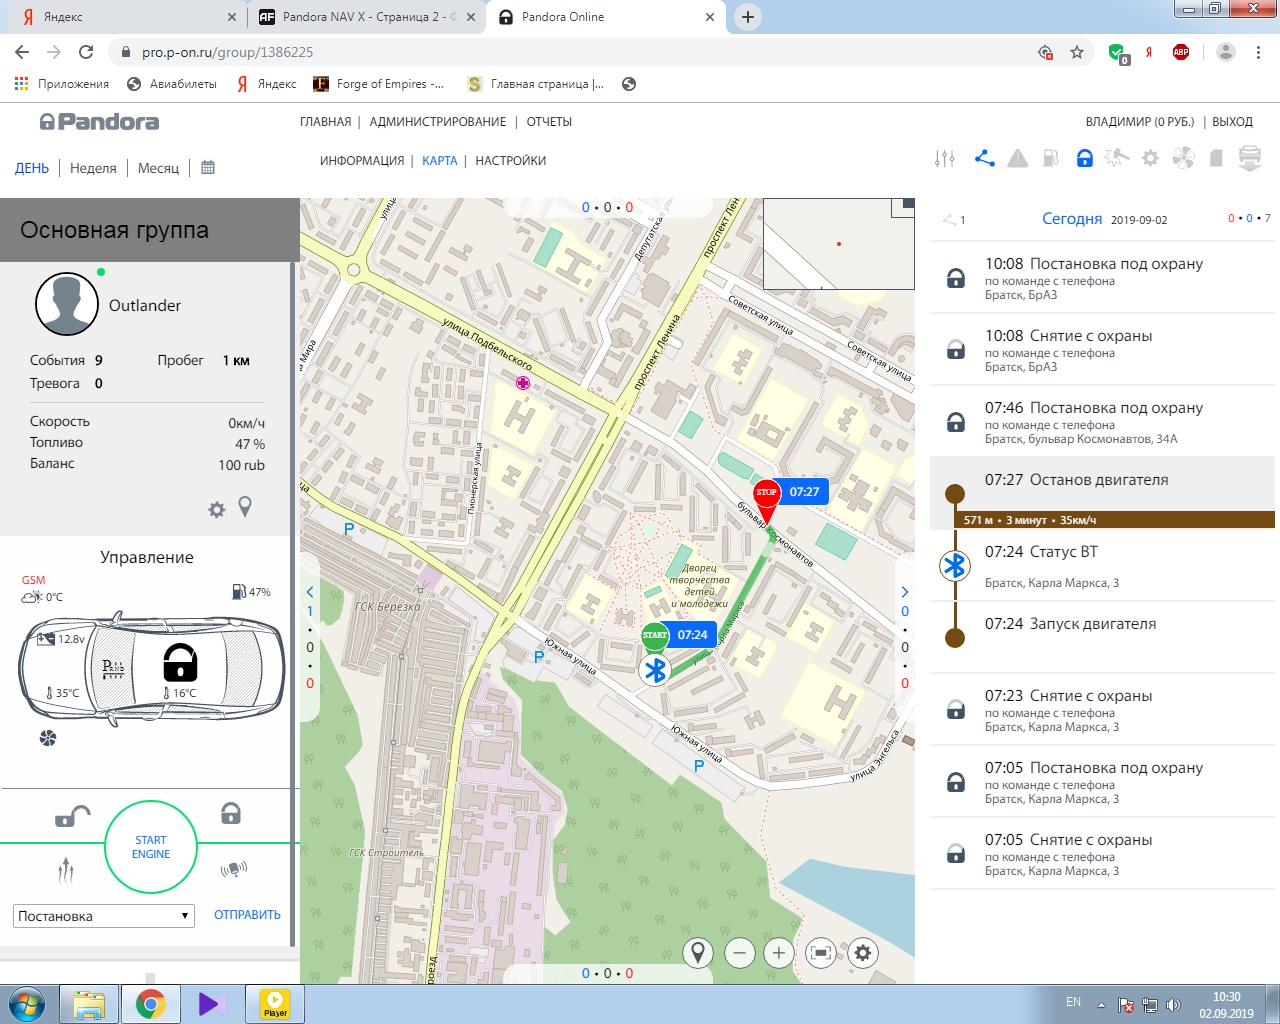Click the ОТПРАВИТЬ send link
Viewport: 1280px width, 1024px height.
click(247, 915)
